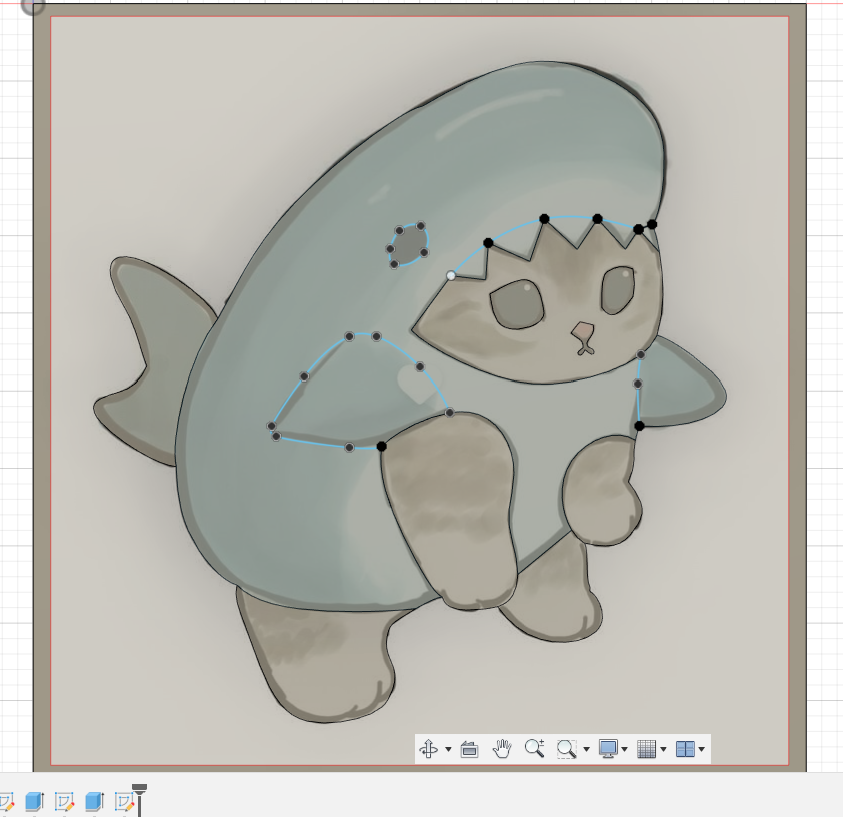Click the white sketch point on the spline
Image resolution: width=843 pixels, height=817 pixels.
(452, 276)
